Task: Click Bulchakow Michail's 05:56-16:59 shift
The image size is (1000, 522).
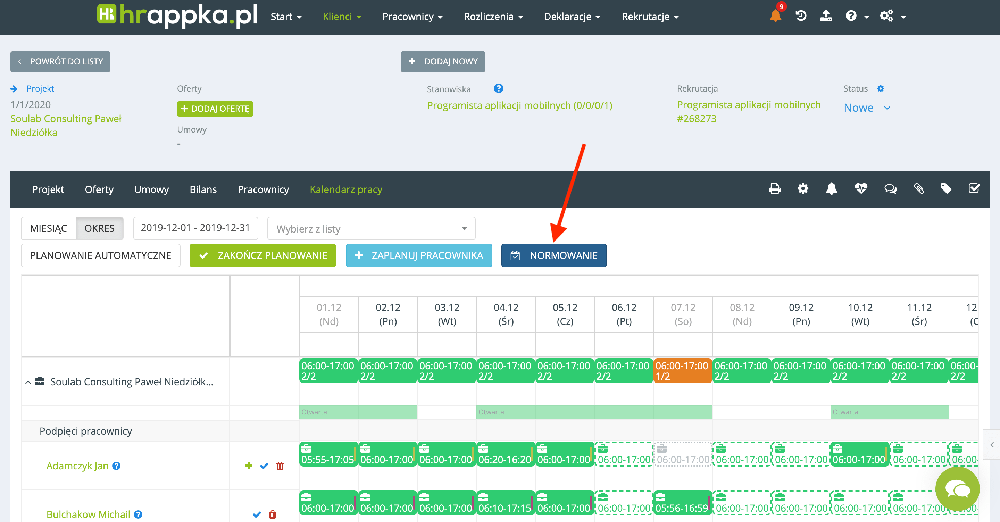Action: tap(682, 503)
